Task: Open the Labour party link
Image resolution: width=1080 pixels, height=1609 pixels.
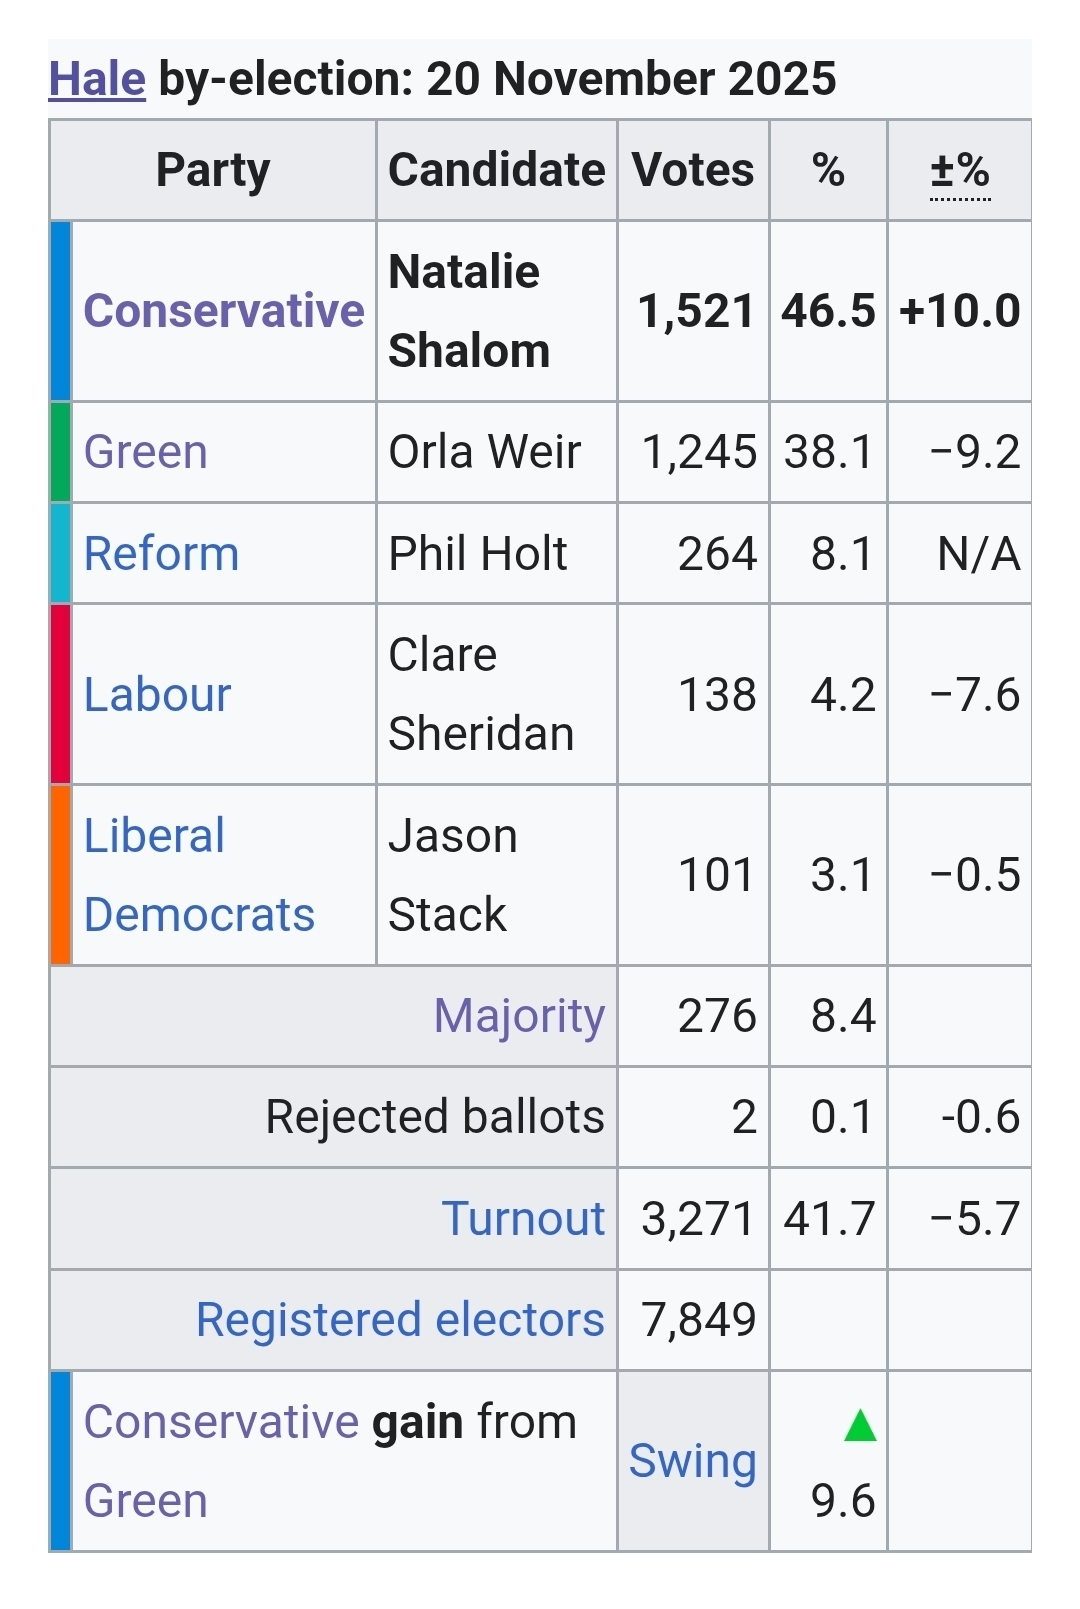Action: [x=157, y=695]
